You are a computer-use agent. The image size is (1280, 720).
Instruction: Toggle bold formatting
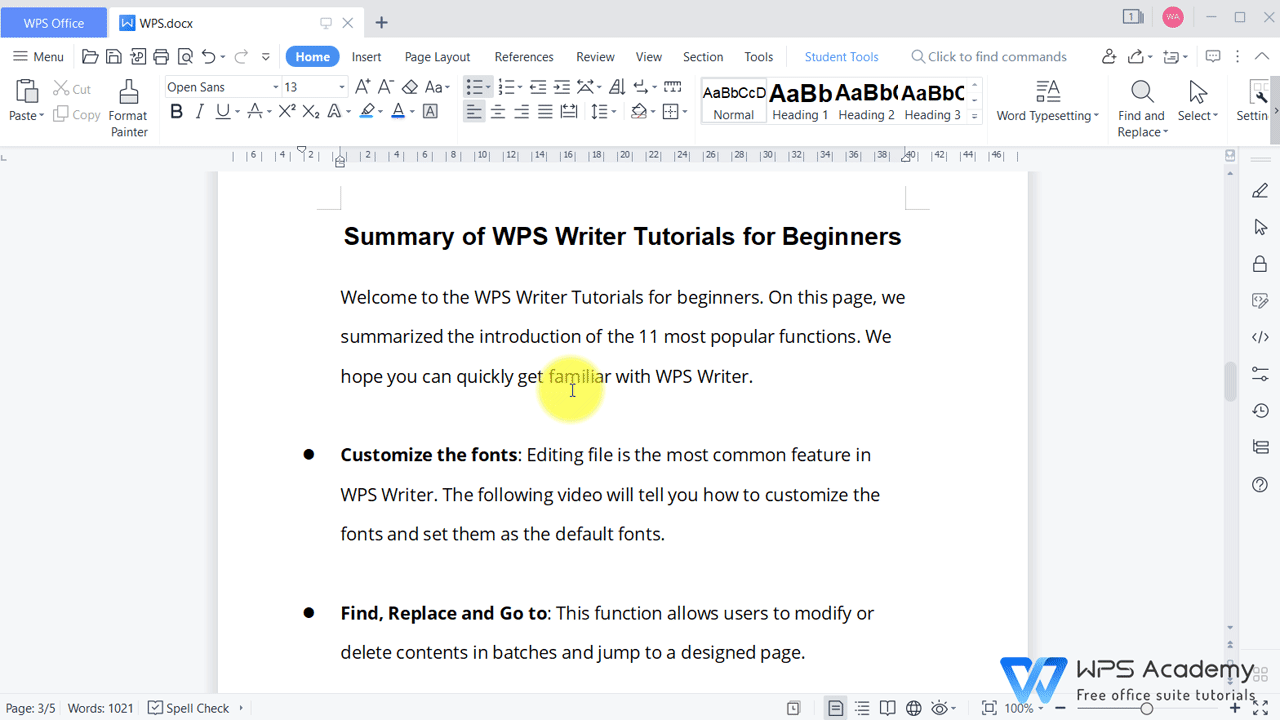coord(177,111)
